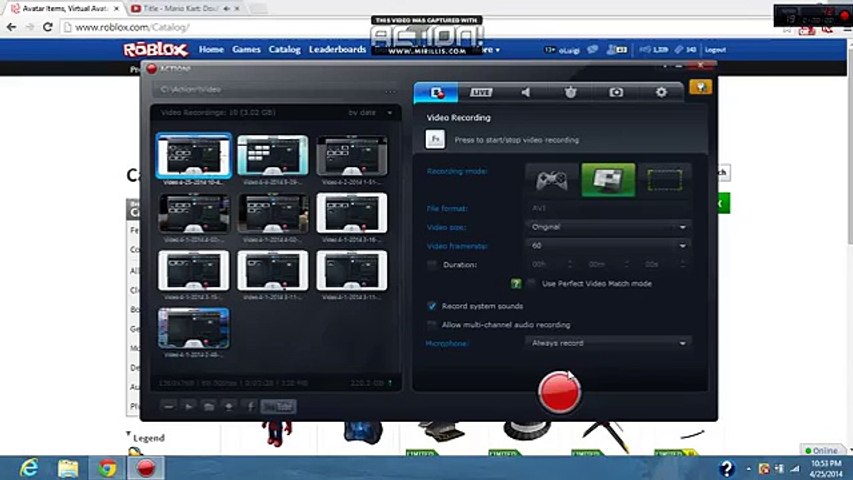Click the Action recorder taskbar icon
This screenshot has height=480, width=853.
click(x=146, y=468)
